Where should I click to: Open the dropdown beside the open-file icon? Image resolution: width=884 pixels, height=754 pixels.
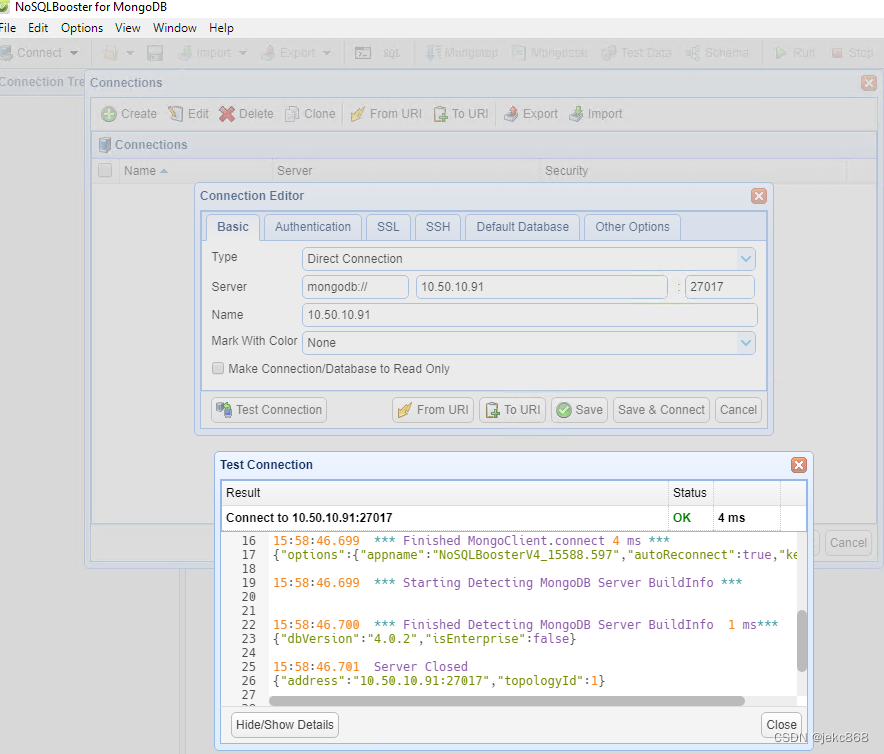tap(130, 53)
